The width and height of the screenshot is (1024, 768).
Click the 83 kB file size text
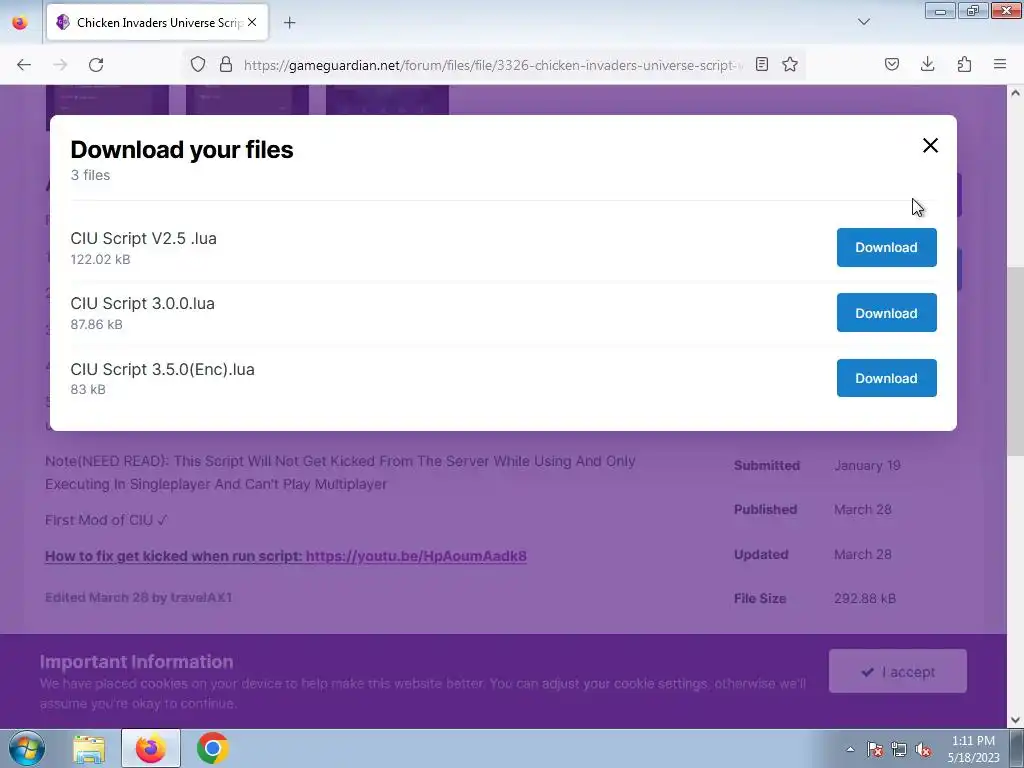click(88, 389)
